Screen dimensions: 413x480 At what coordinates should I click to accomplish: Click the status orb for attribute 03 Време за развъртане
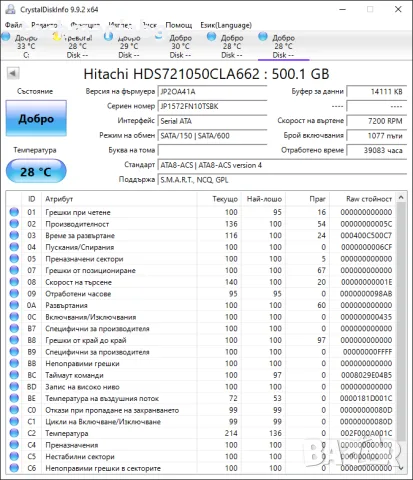click(x=14, y=235)
